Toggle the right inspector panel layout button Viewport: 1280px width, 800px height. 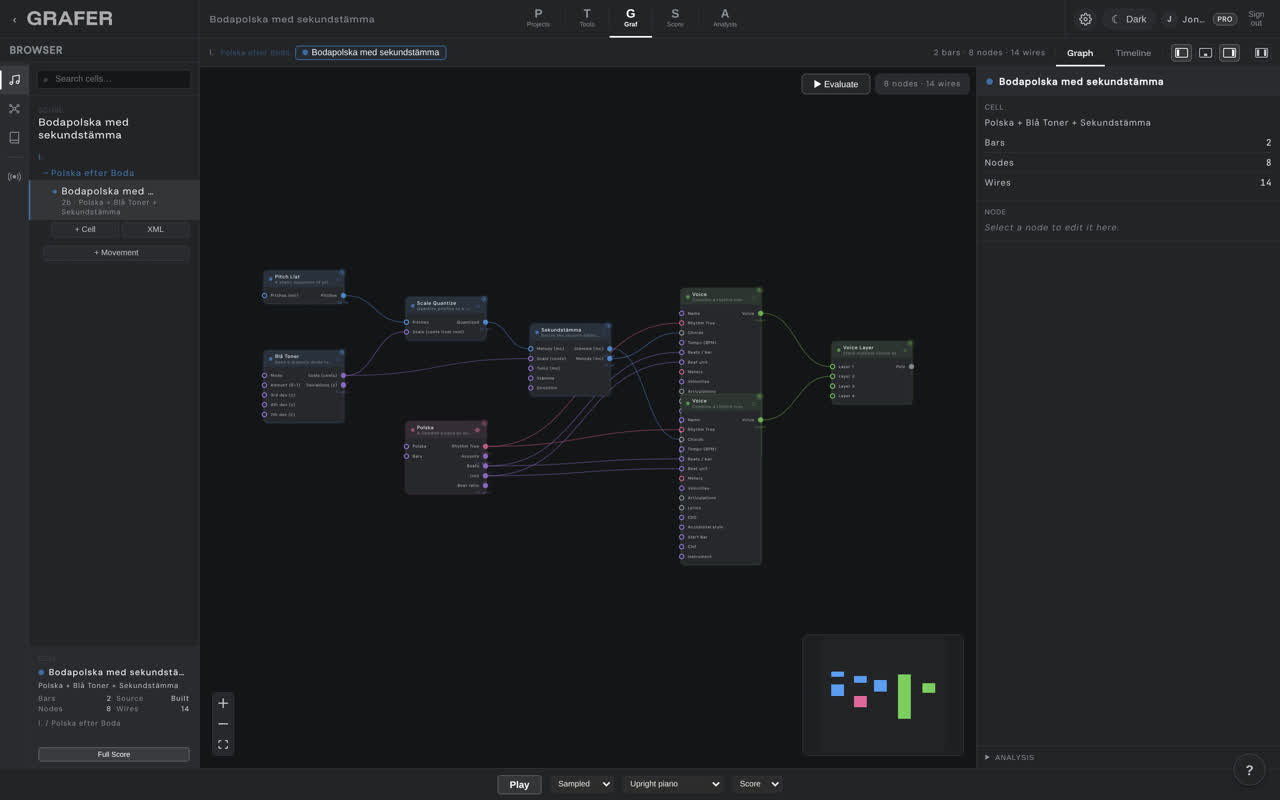pyautogui.click(x=1229, y=53)
